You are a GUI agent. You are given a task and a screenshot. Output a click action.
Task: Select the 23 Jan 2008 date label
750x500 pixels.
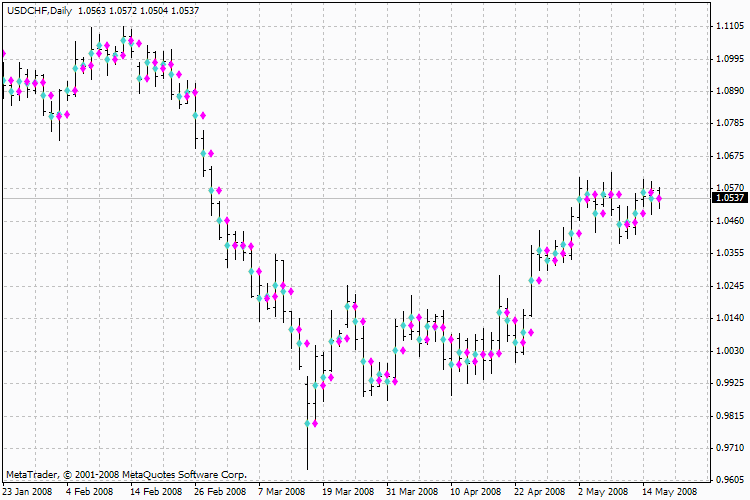(x=29, y=491)
